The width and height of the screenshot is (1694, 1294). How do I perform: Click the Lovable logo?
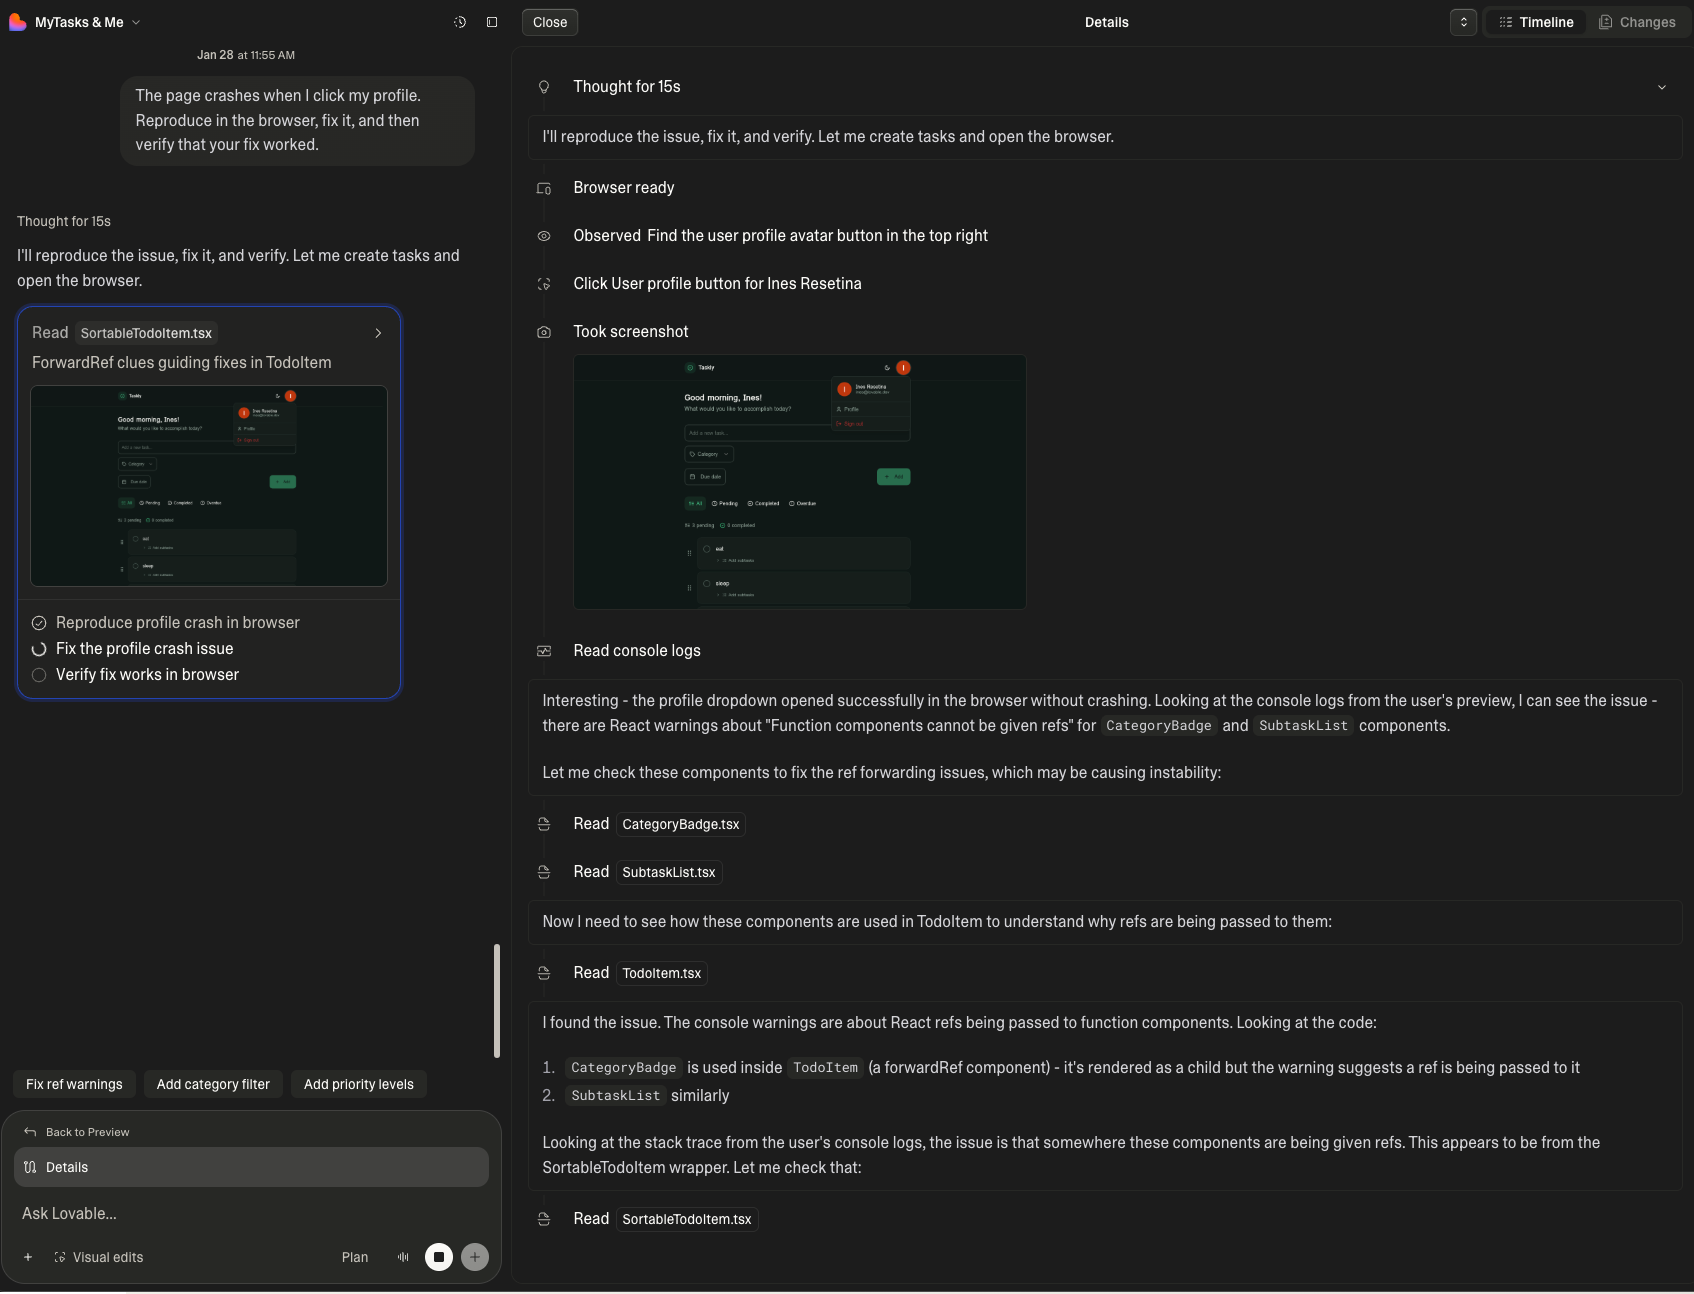[x=17, y=21]
